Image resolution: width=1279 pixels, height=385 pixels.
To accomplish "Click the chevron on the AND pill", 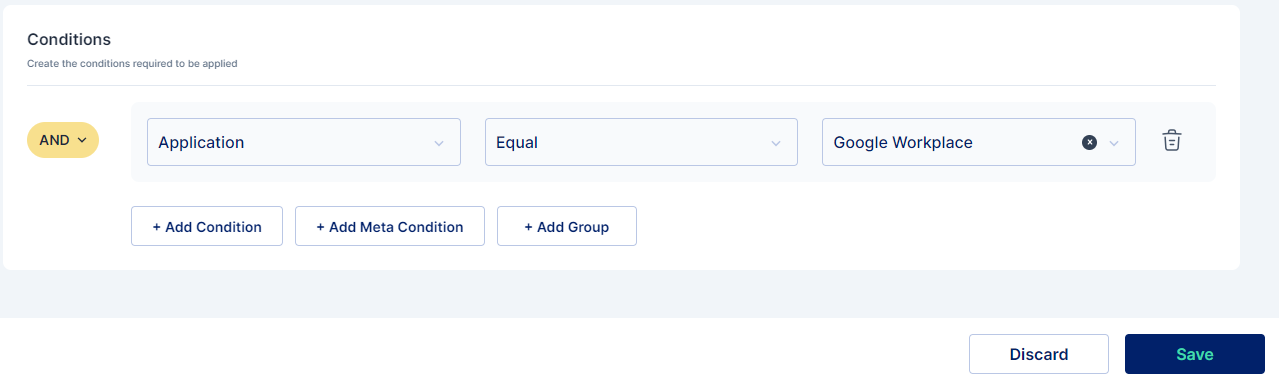I will [82, 140].
